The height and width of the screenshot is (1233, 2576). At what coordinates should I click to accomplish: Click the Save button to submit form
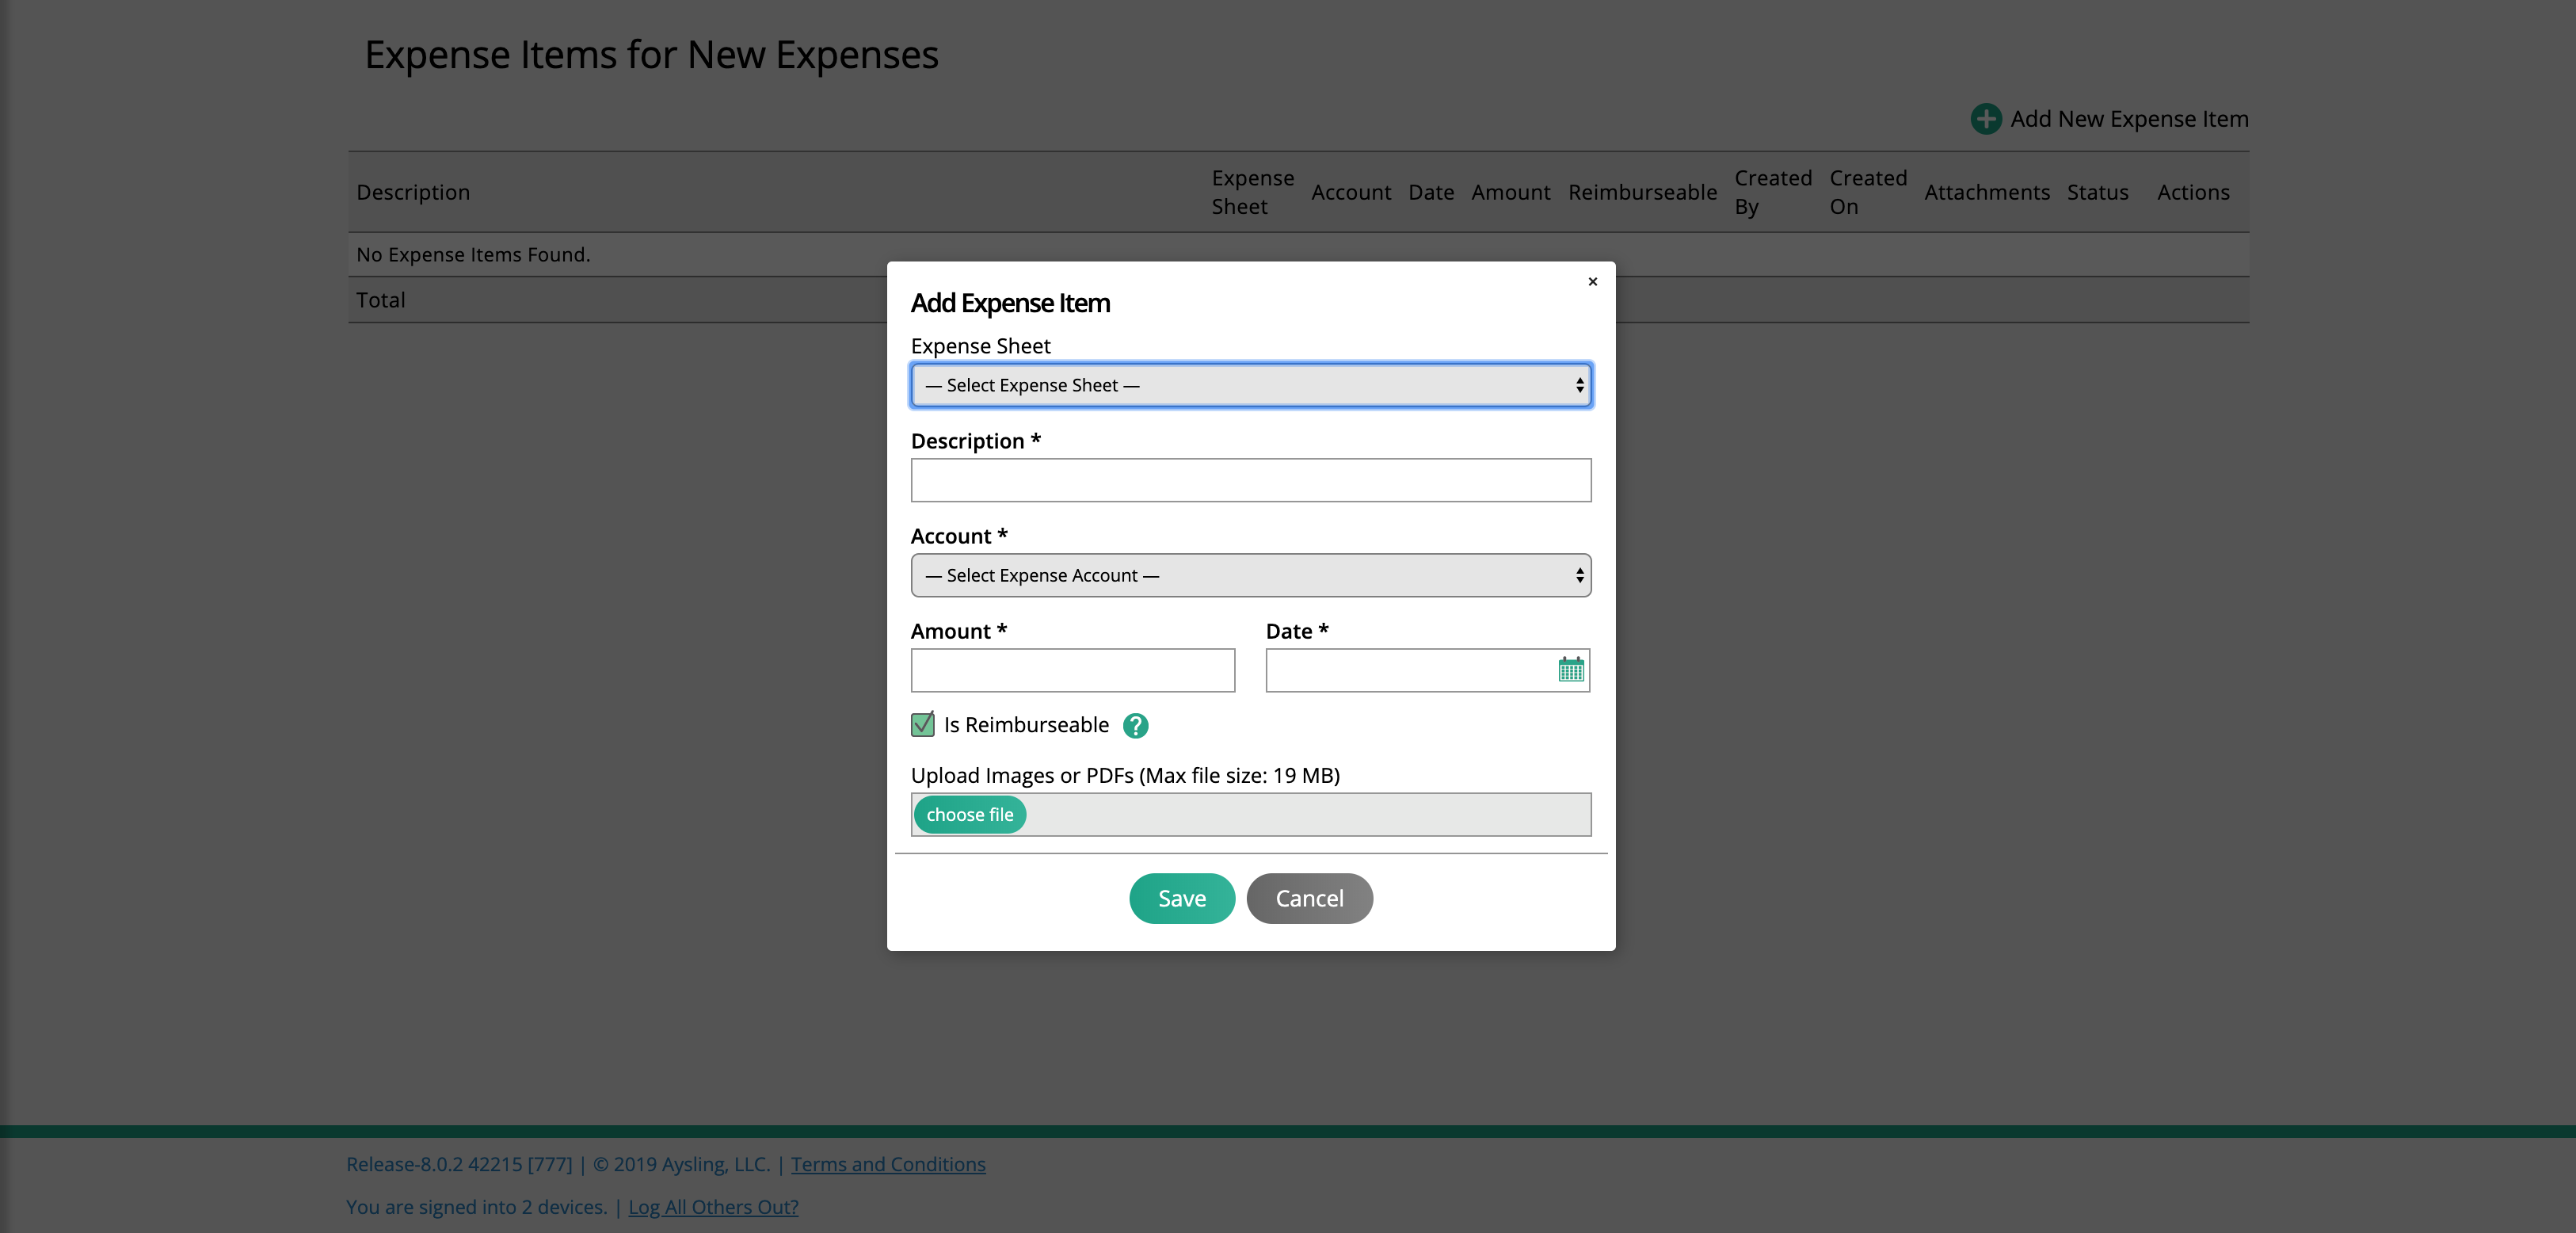(x=1181, y=898)
